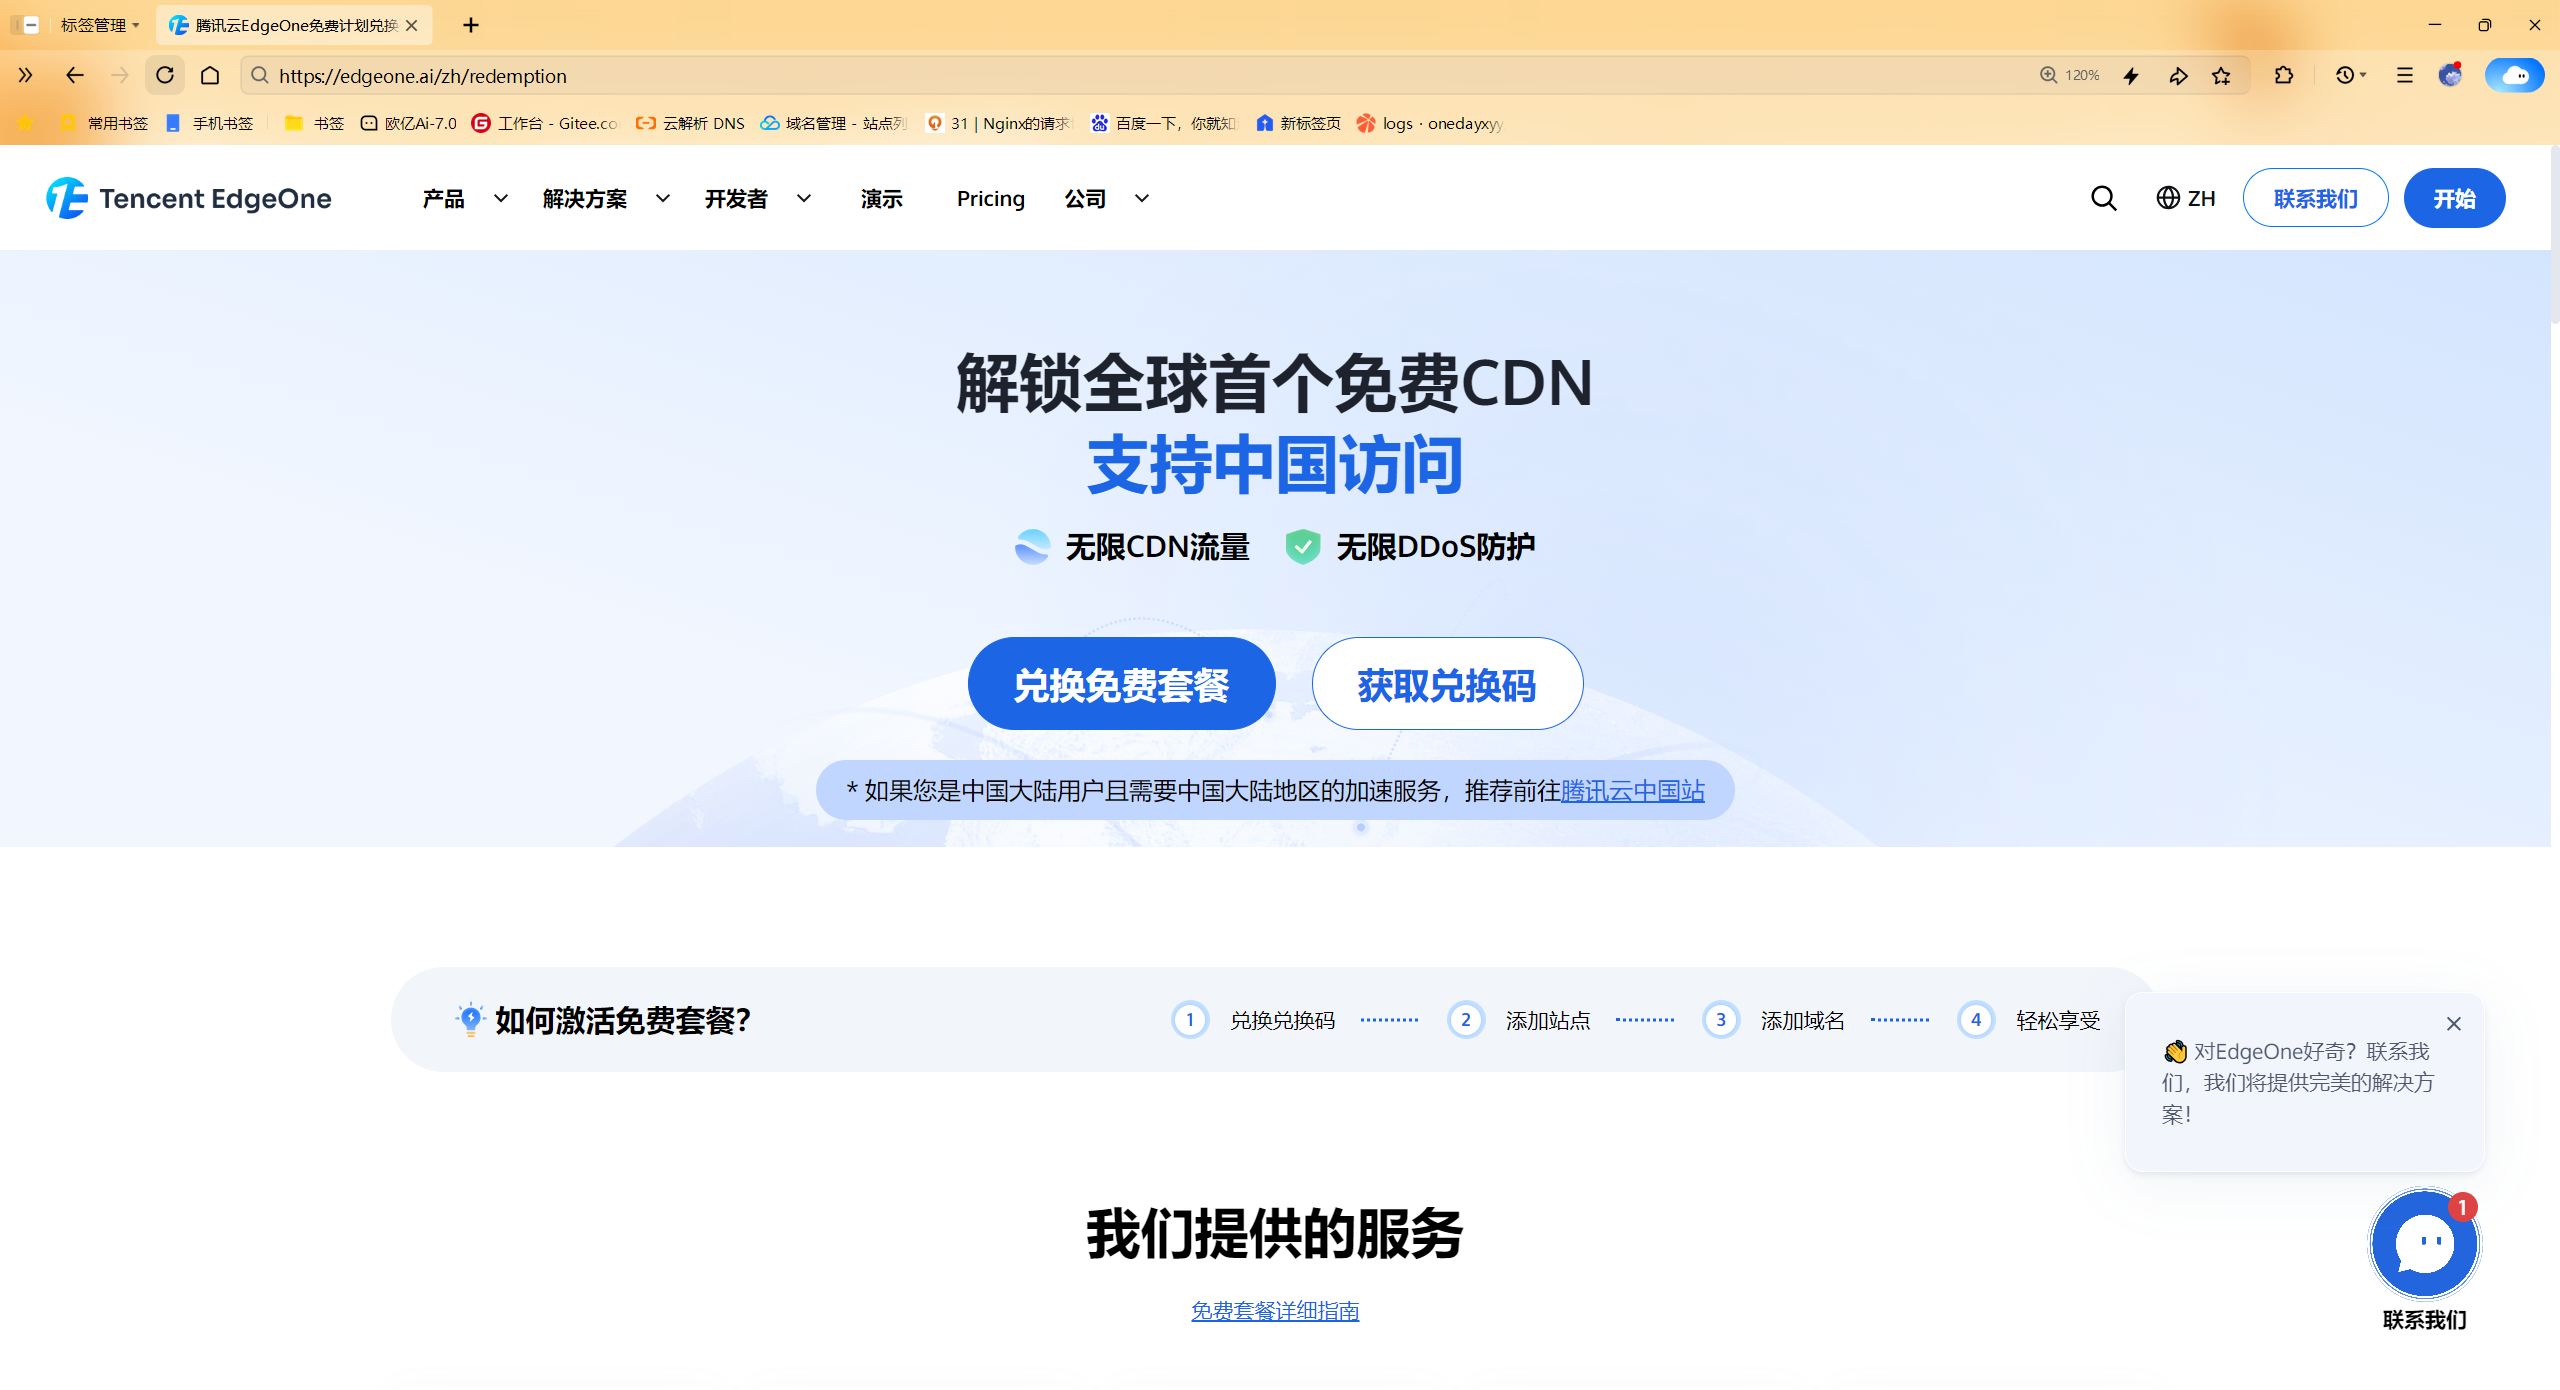Click the zoom 120% indicator
Screen dimensions: 2560x1390
[x=2069, y=75]
